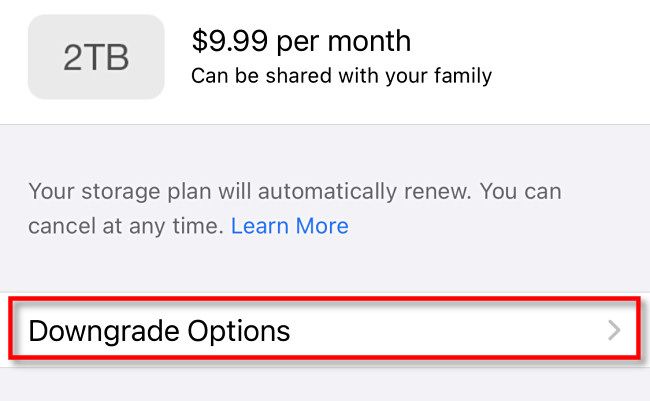Open the Learn More link

coord(289,226)
